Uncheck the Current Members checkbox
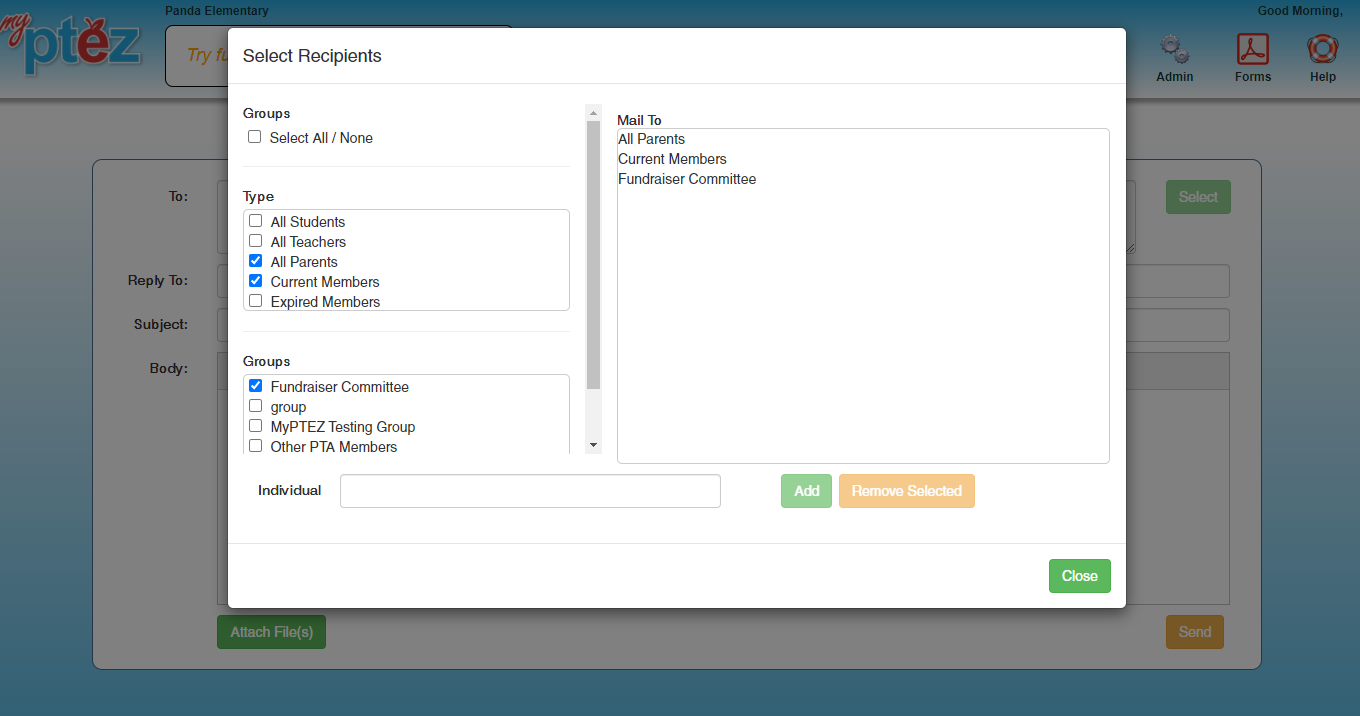1360x716 pixels. [x=256, y=281]
